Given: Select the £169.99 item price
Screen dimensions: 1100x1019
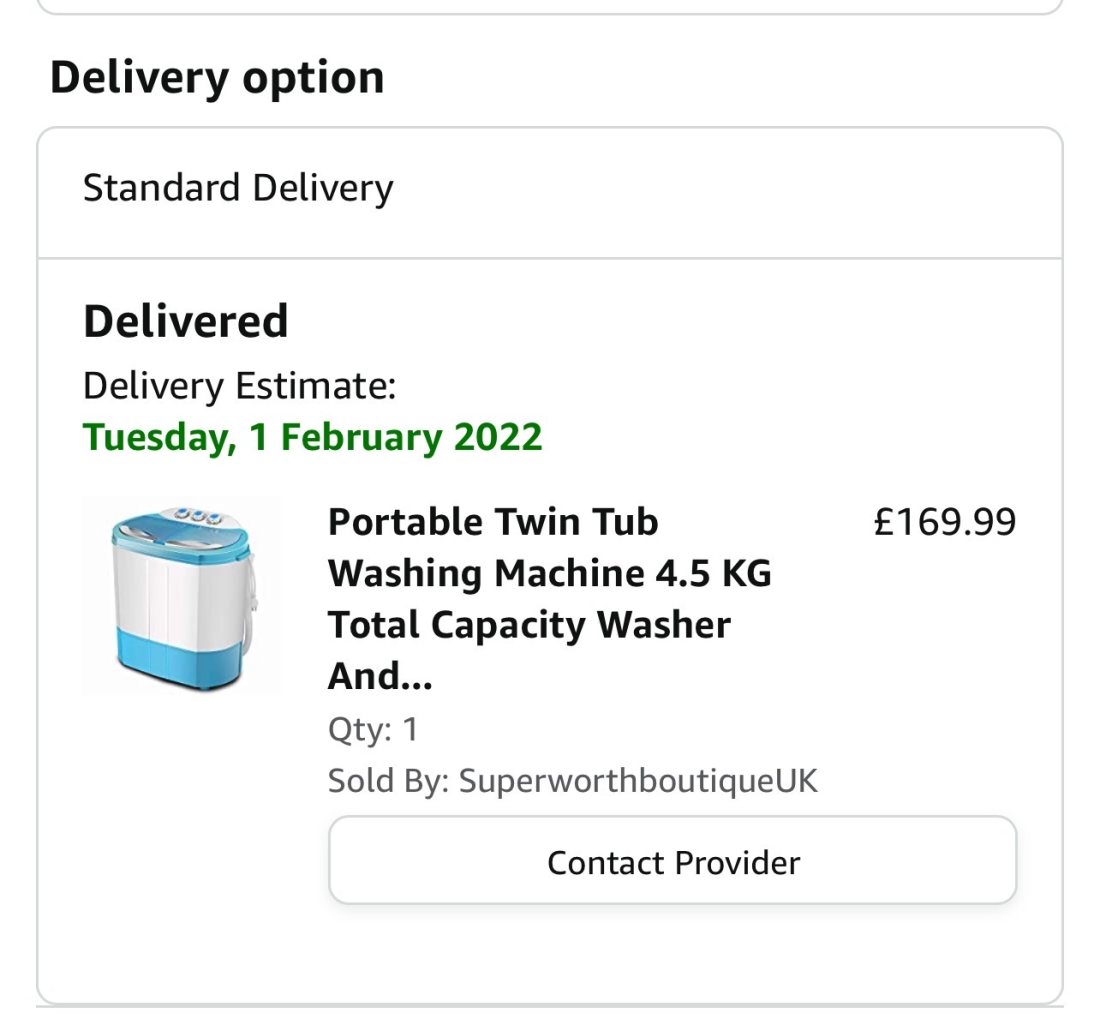Looking at the screenshot, I should [x=944, y=522].
